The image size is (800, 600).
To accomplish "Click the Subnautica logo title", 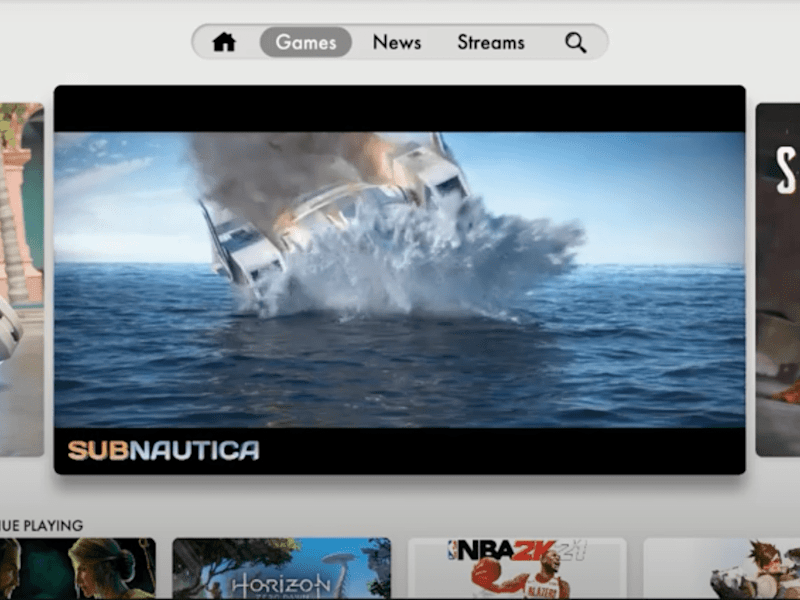I will click(163, 451).
